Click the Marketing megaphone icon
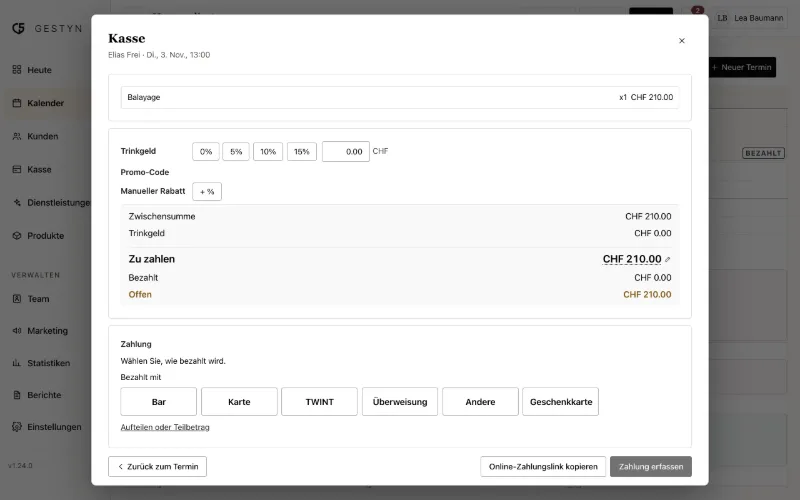 point(17,331)
